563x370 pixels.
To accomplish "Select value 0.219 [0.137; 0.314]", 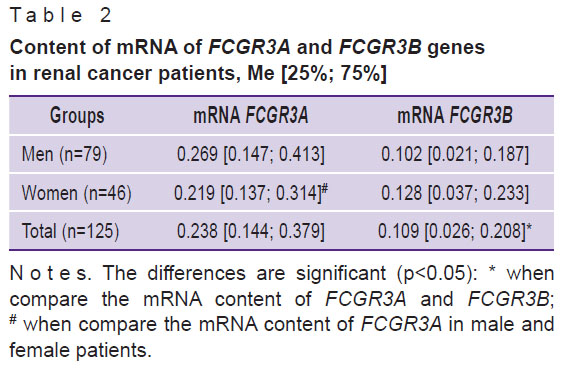I will coord(248,193).
